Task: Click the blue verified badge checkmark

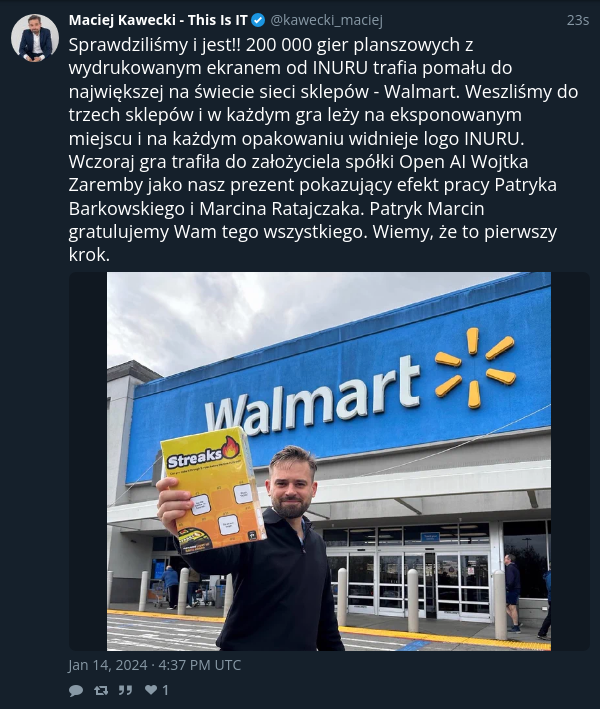Action: pyautogui.click(x=258, y=20)
